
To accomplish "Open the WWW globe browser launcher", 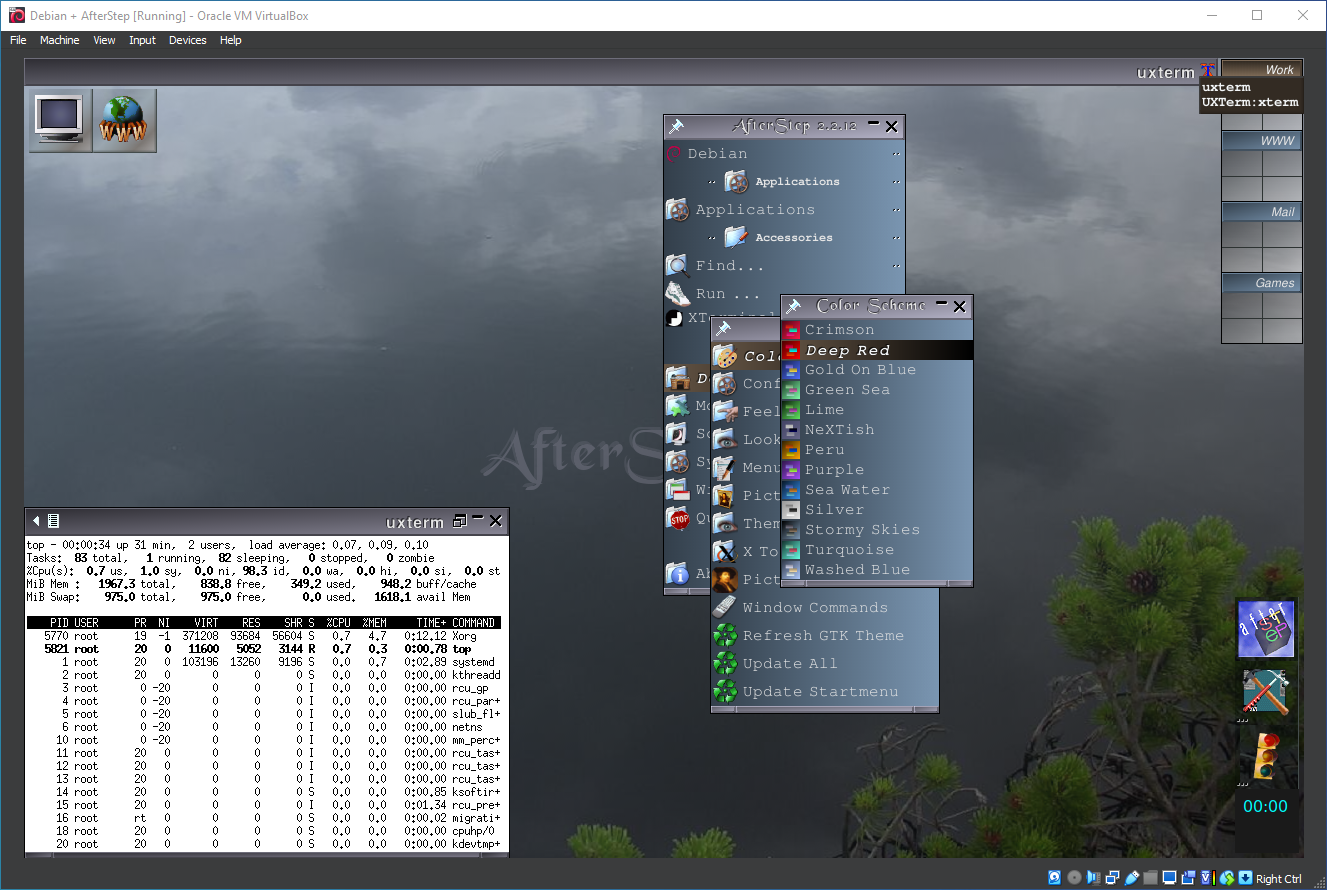I will click(x=124, y=120).
